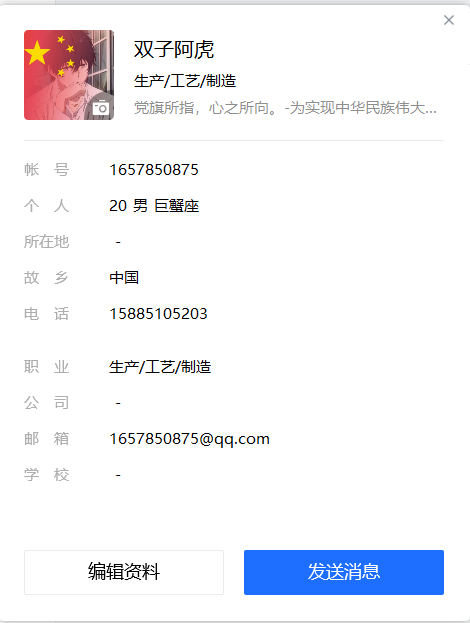
Task: Click the account number 1657850875
Action: (154, 170)
